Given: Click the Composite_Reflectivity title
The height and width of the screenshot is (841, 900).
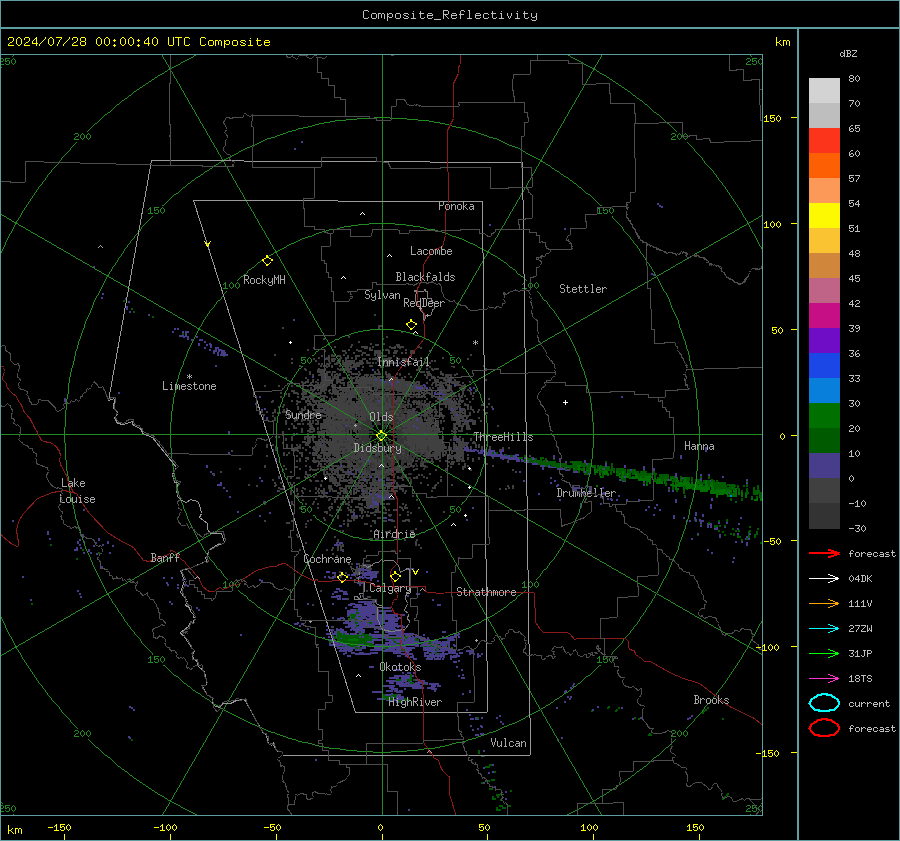Looking at the screenshot, I should 450,15.
